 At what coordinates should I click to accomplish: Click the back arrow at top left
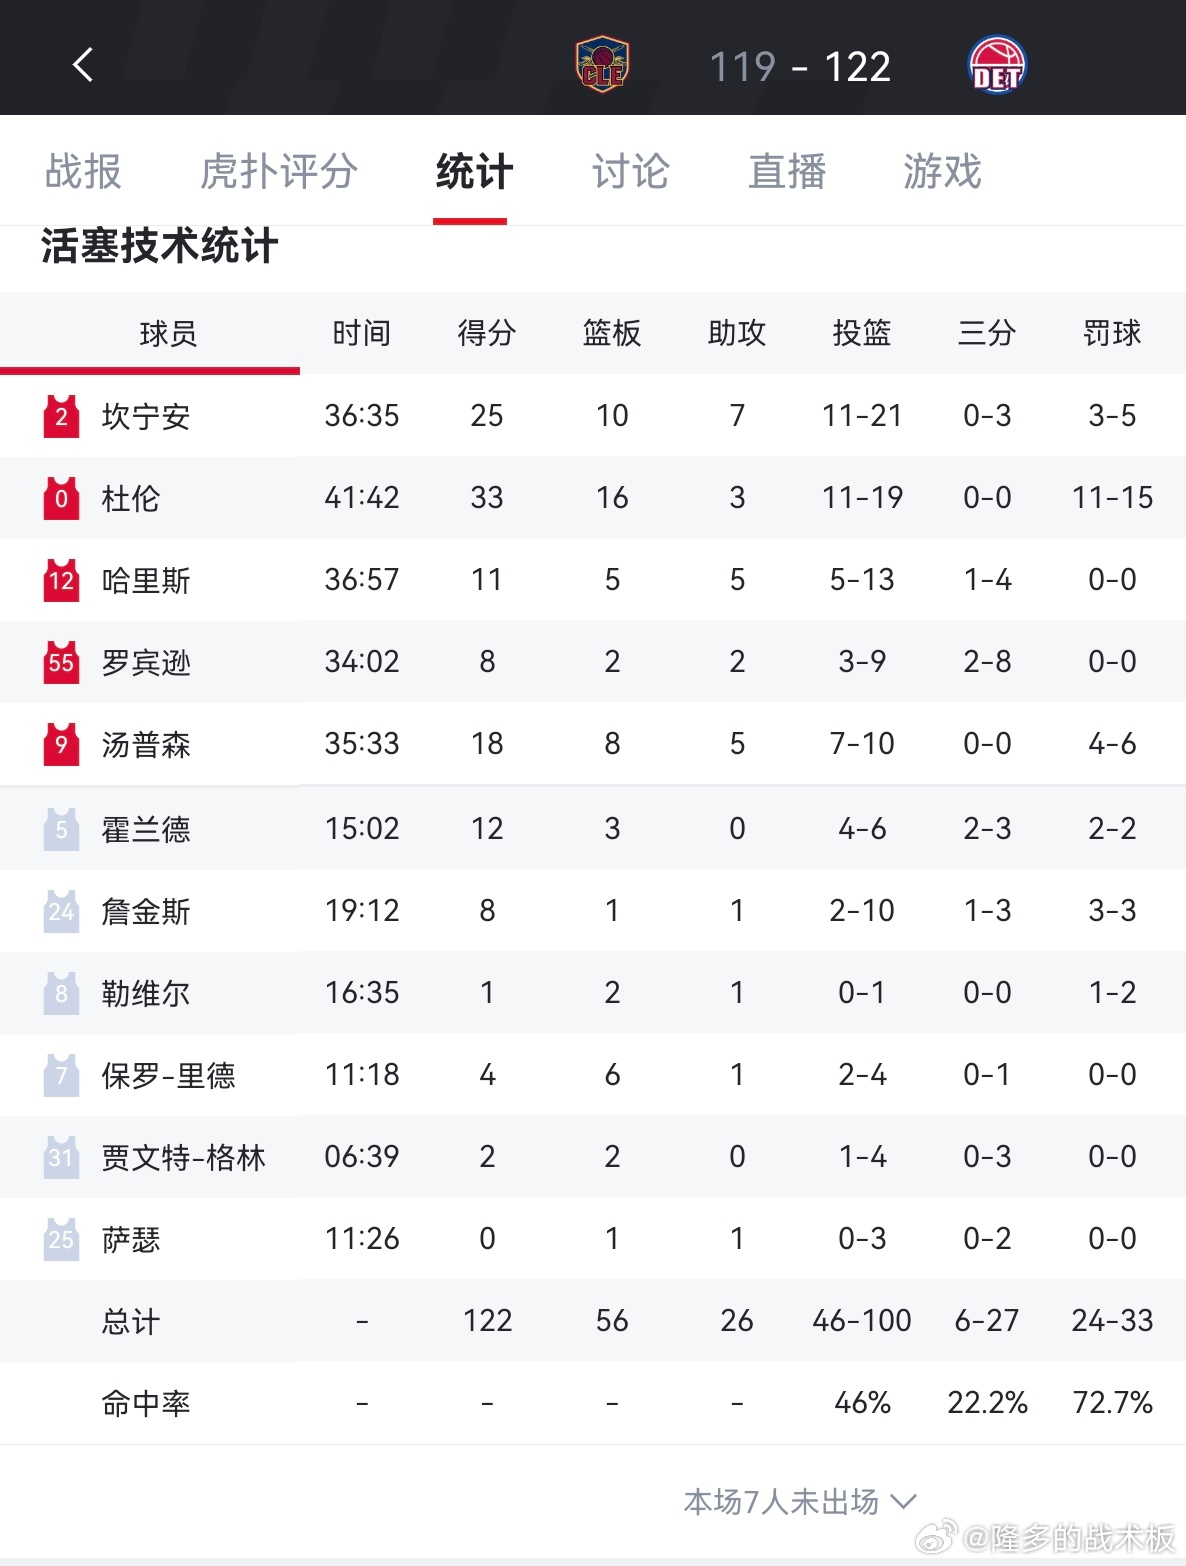[83, 64]
